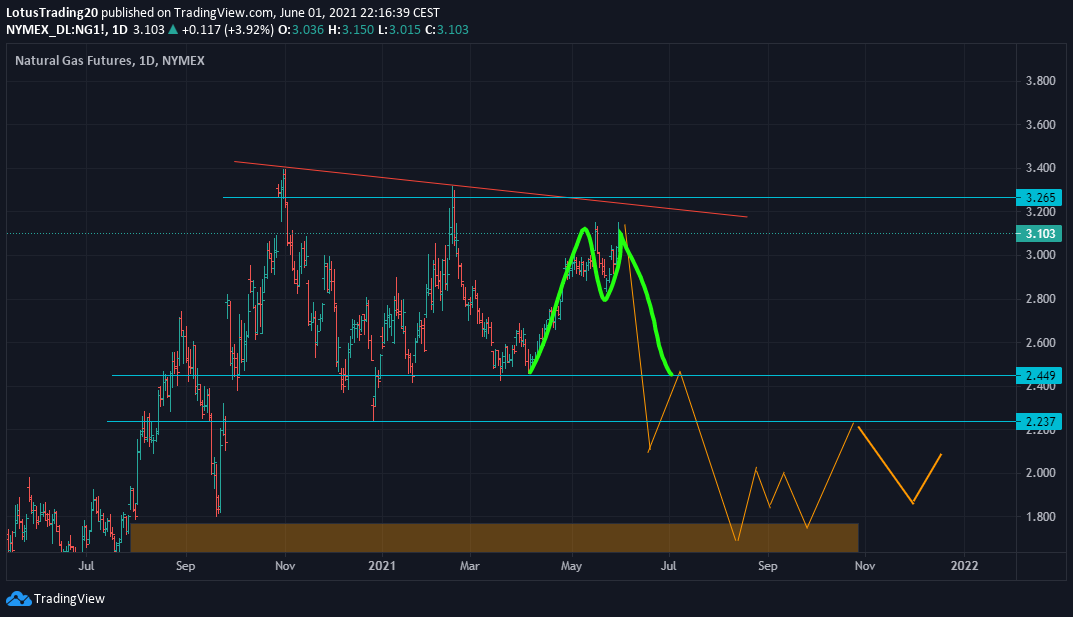
Task: Click the TradingView.com site name in header
Action: tap(225, 12)
